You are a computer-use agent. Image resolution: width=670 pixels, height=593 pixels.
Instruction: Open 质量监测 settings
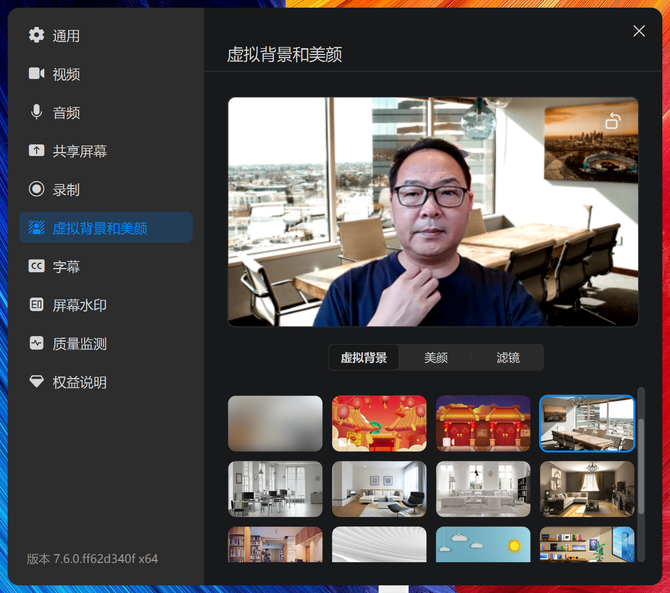tap(106, 343)
